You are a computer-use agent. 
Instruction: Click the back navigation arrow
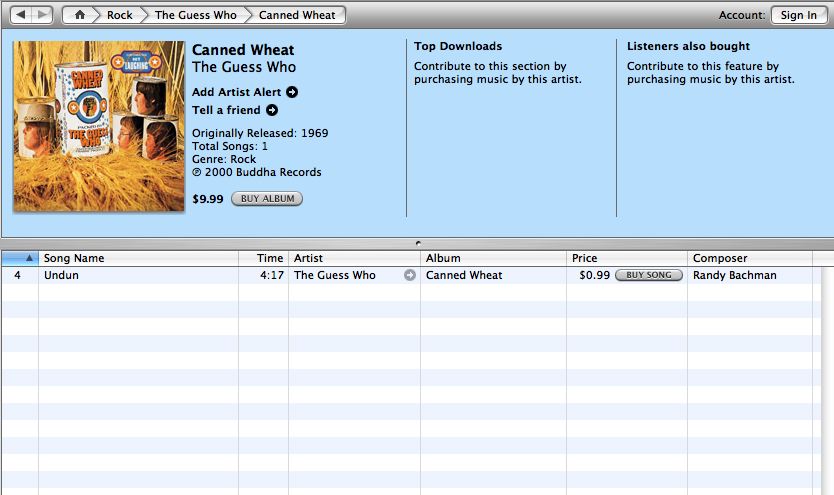20,15
